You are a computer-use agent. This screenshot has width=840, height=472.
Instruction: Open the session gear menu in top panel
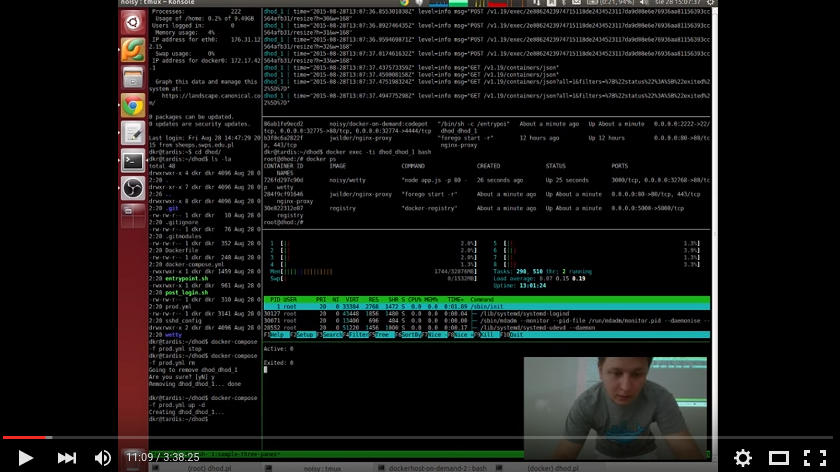click(710, 3)
